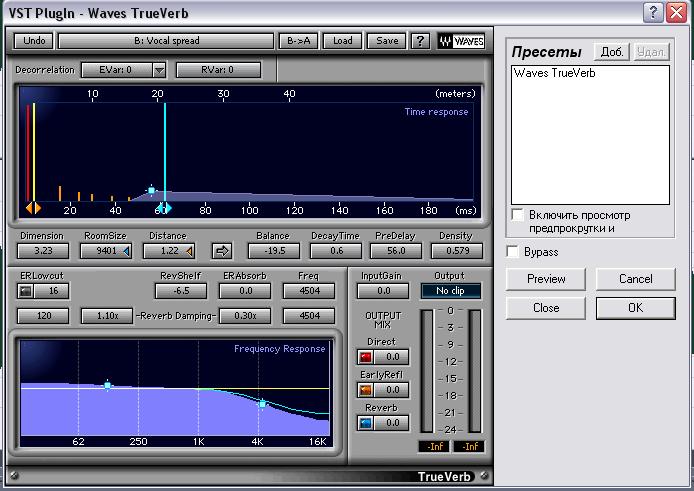Toggle the Reverb blue mute button
Image resolution: width=694 pixels, height=491 pixels.
[x=366, y=423]
